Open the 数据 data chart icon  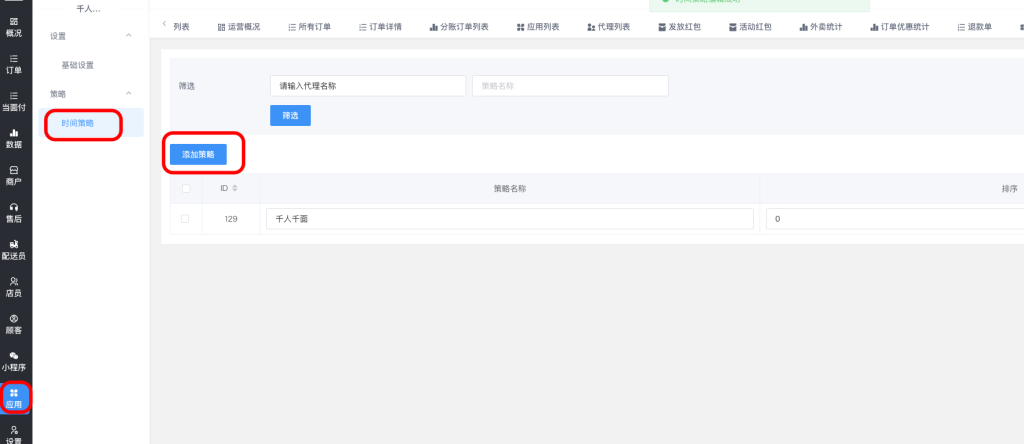[14, 138]
